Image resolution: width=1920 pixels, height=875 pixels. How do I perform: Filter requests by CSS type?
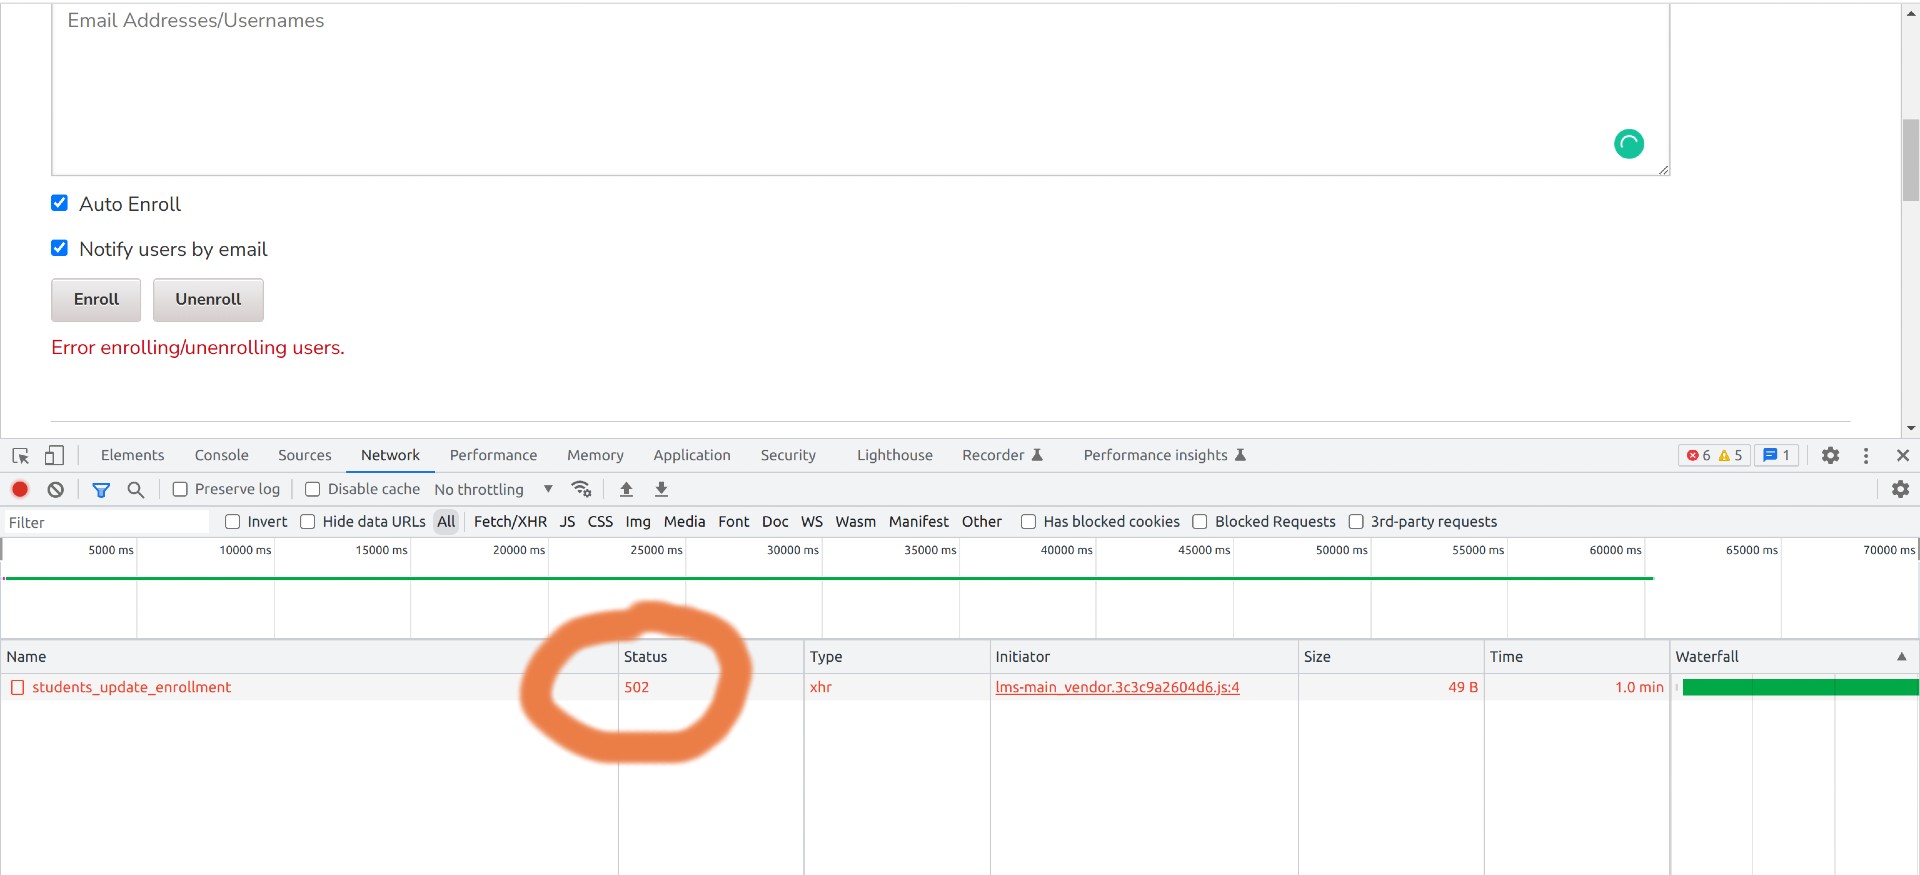(x=600, y=521)
